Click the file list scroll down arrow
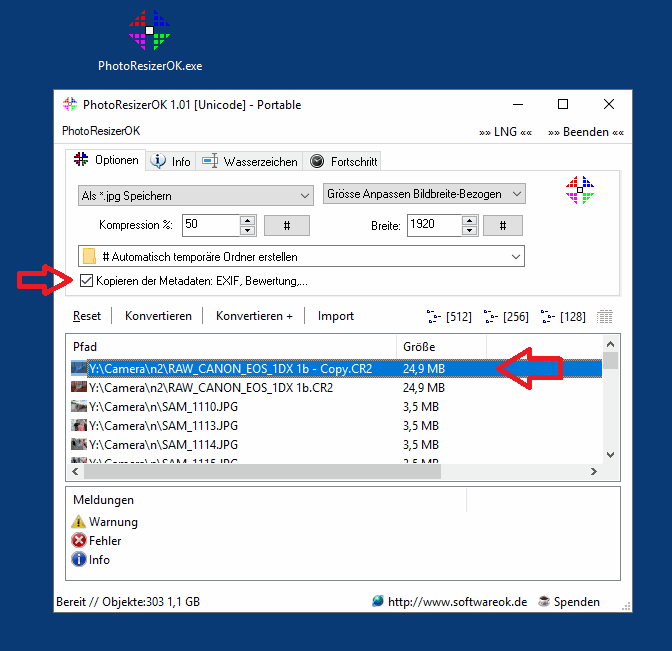Screen dimensions: 672x651 click(611, 455)
